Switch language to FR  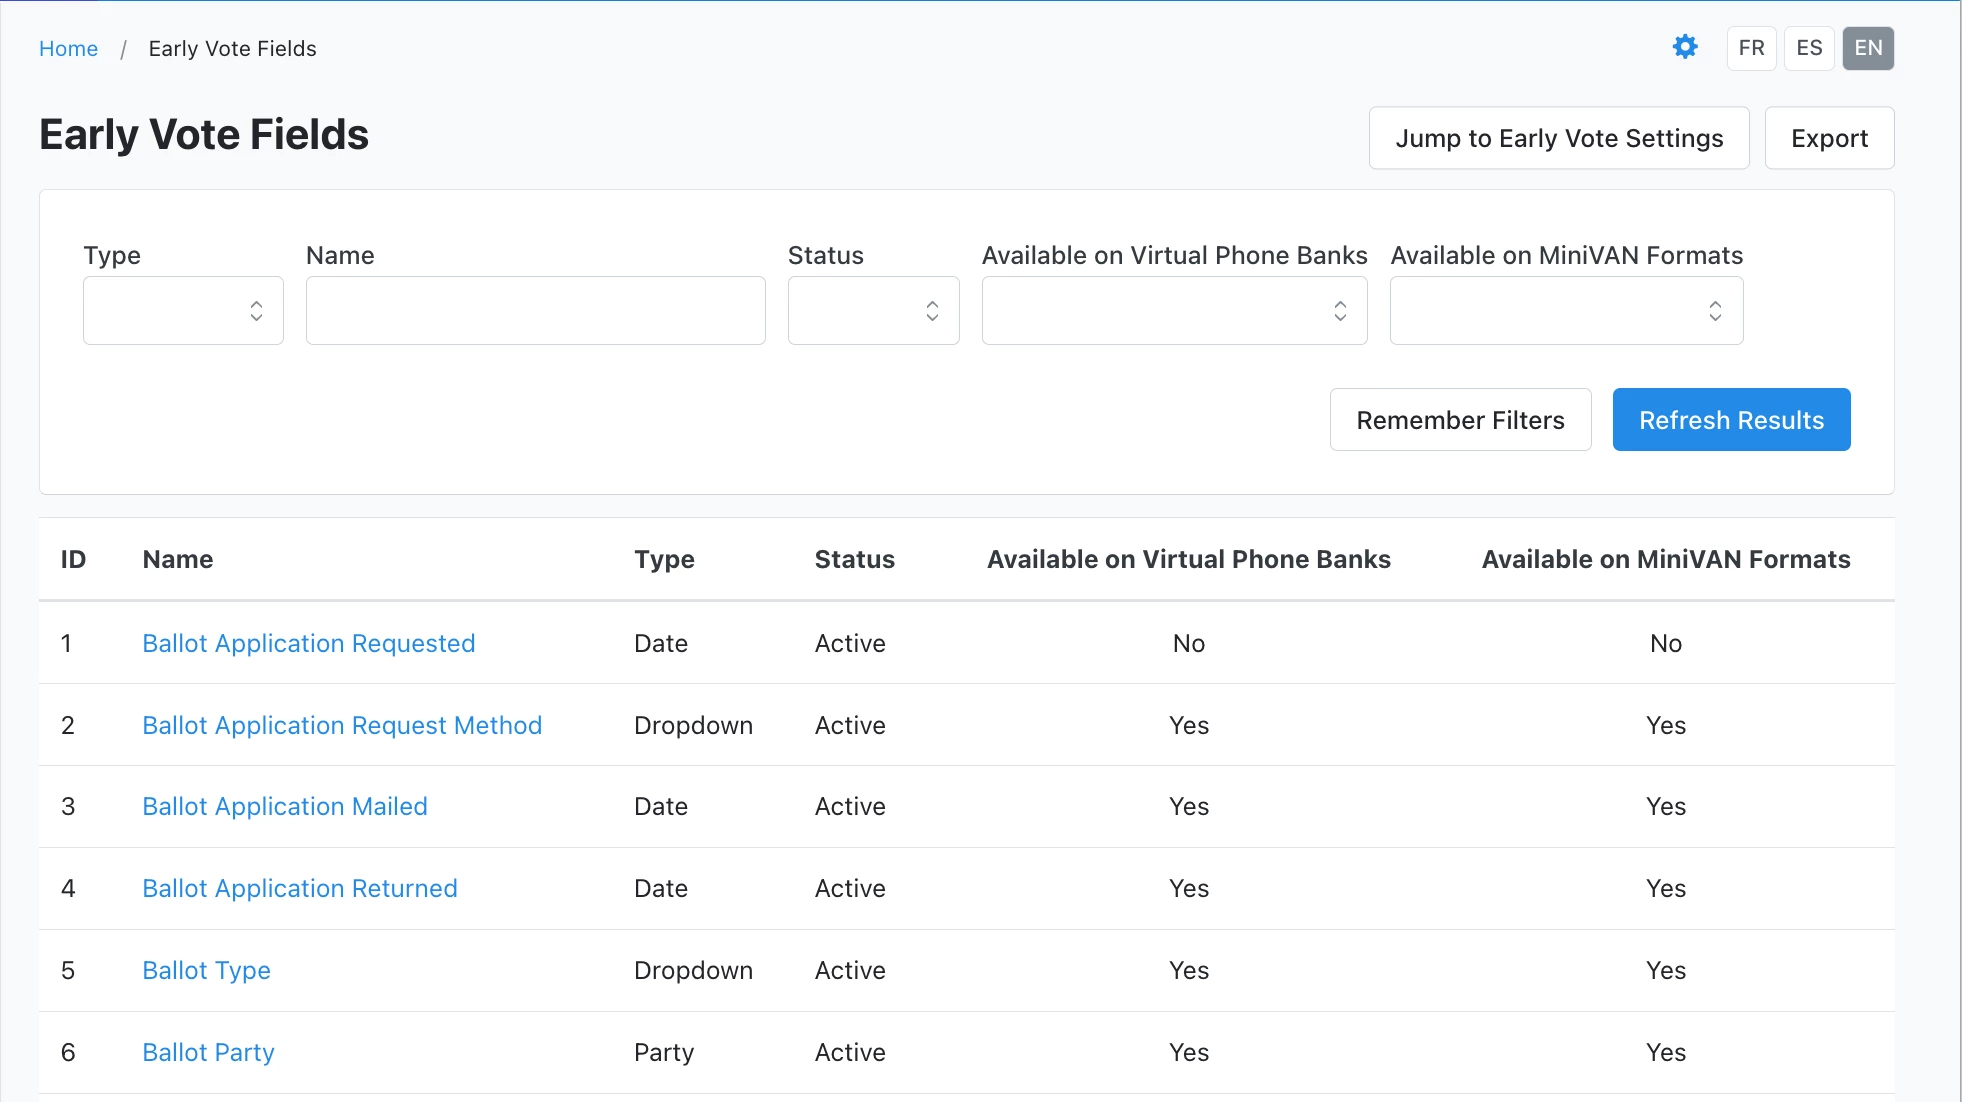point(1751,48)
